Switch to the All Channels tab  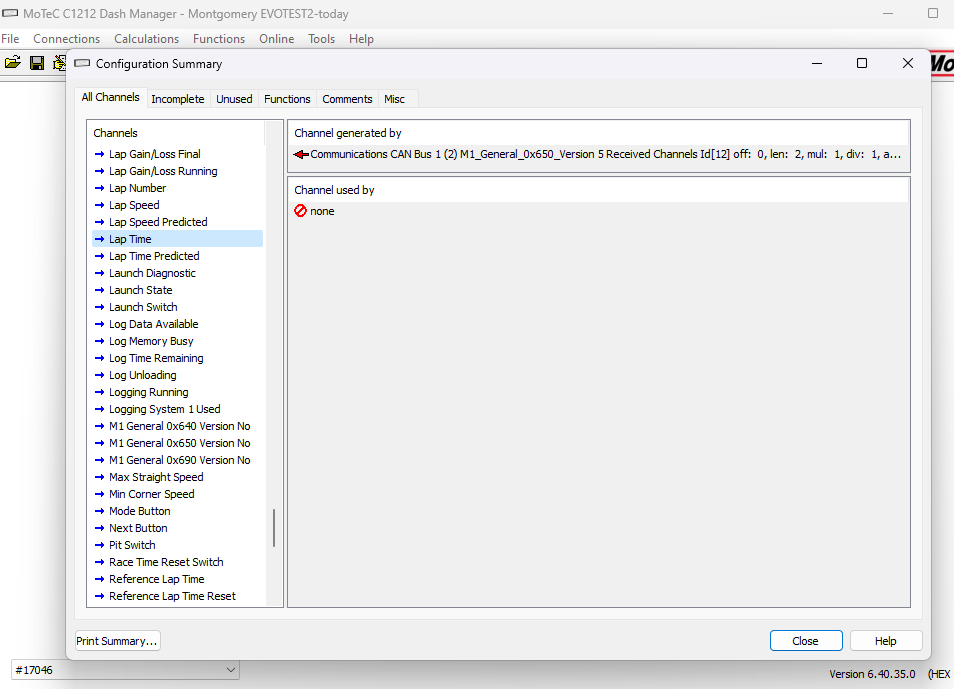[x=111, y=97]
